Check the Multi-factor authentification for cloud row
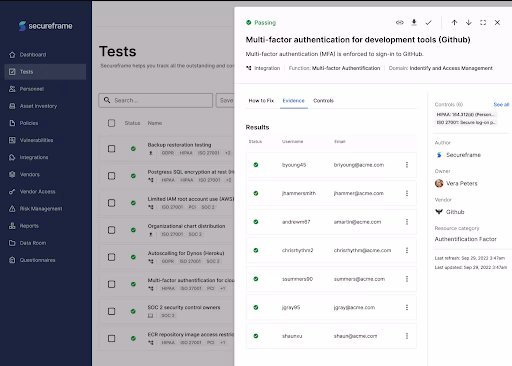 coord(112,284)
